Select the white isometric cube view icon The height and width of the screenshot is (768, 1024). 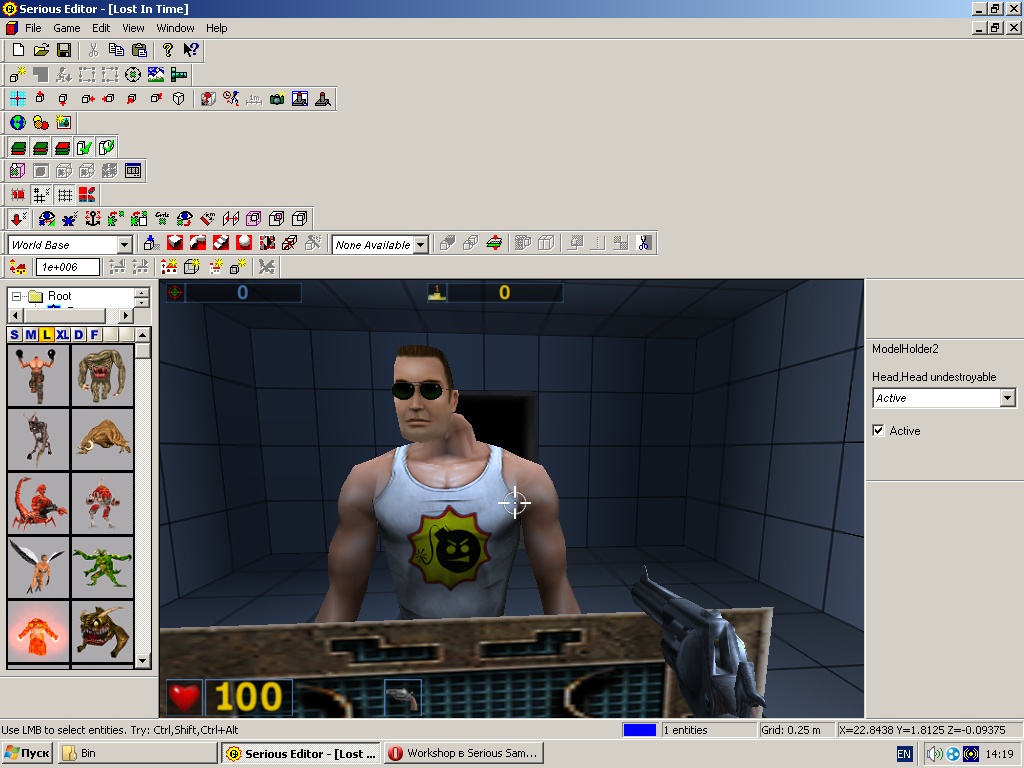pos(178,99)
